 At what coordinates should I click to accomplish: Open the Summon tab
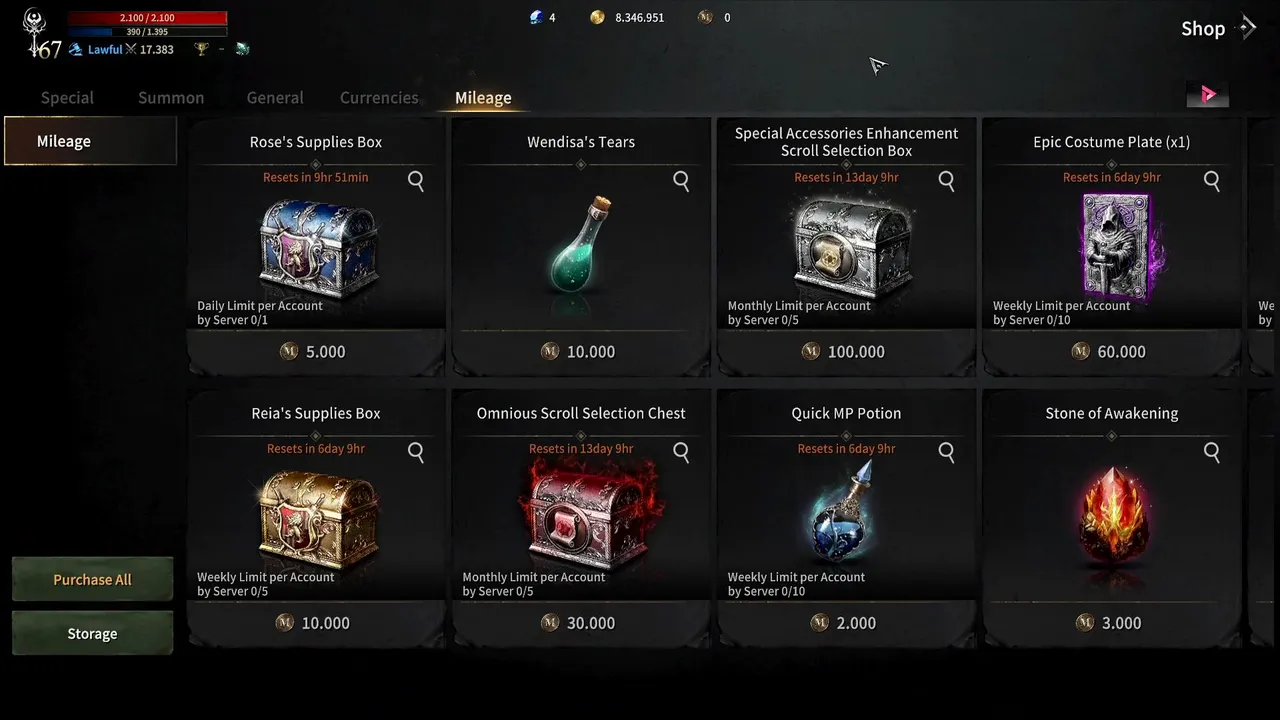pos(171,98)
